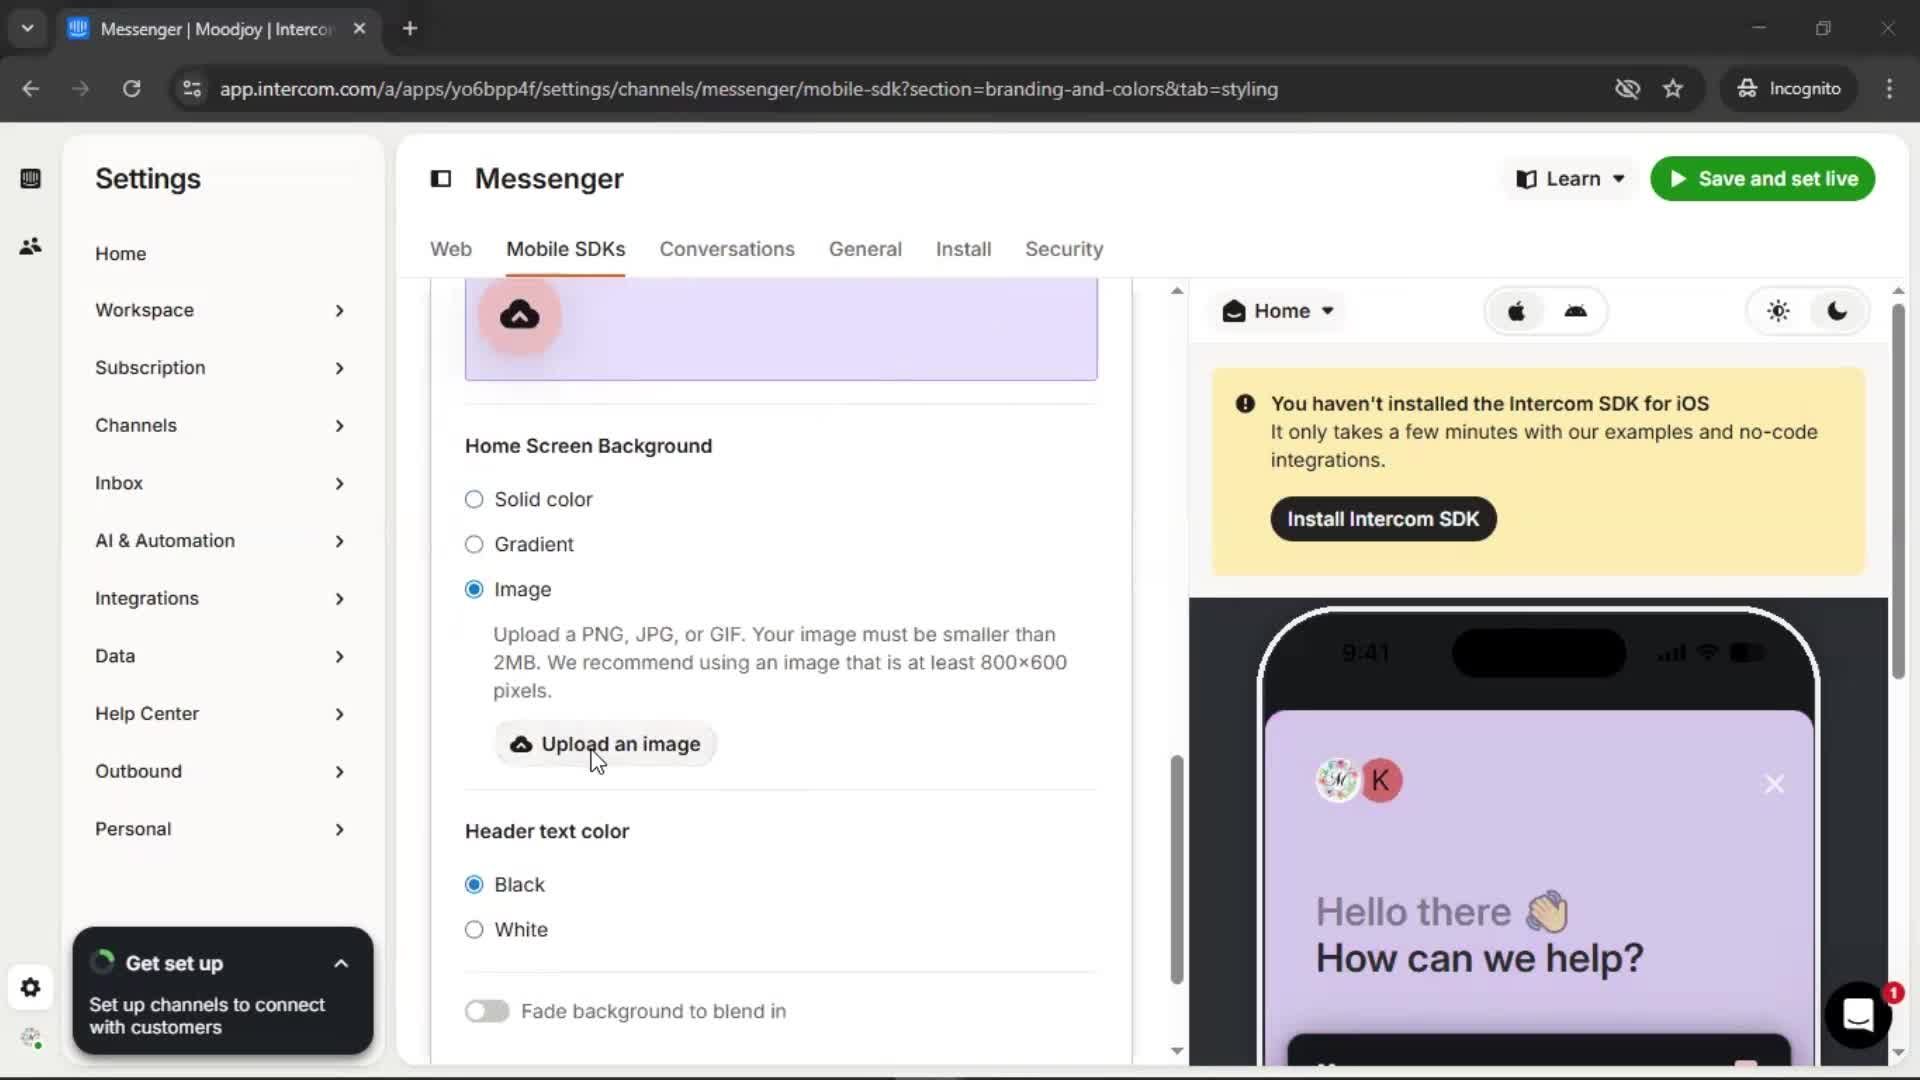The height and width of the screenshot is (1080, 1920).
Task: Switch preview to light mode sun icon
Action: pos(1778,311)
